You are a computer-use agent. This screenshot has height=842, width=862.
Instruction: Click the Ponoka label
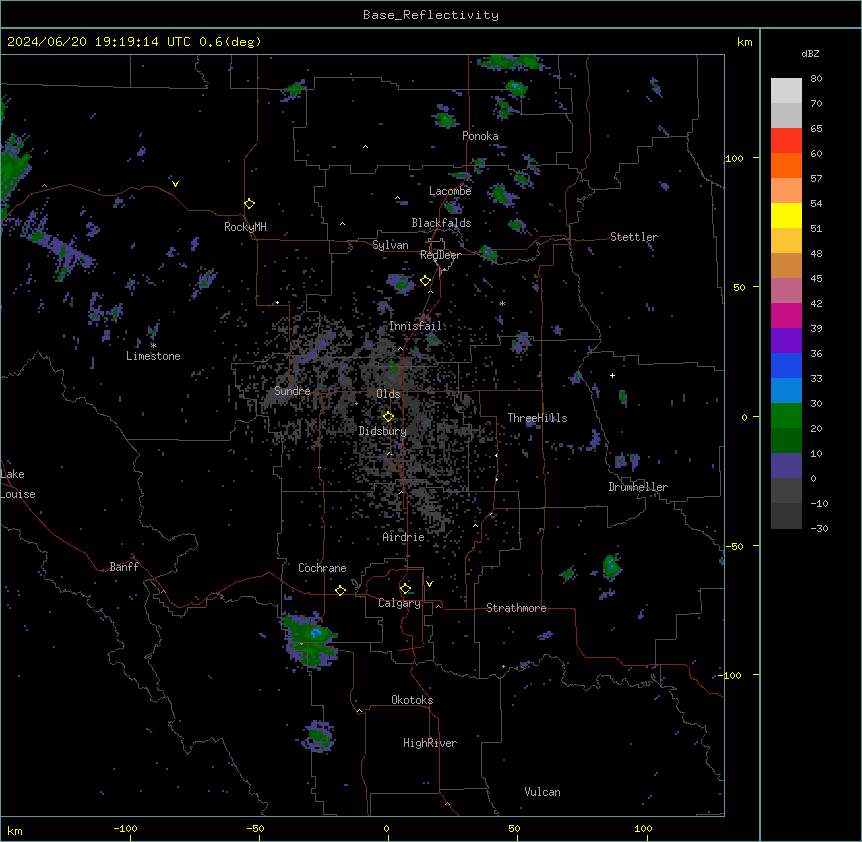coord(480,136)
